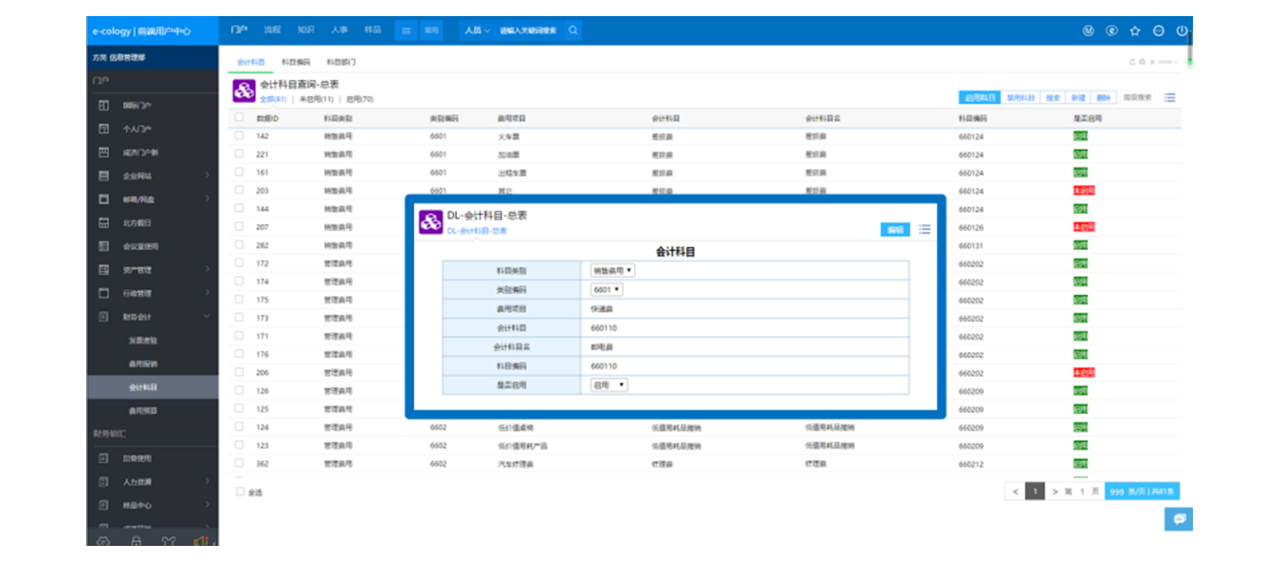The image size is (1280, 564).
Task: Click the small close X icon in tab strip
Action: (x=1152, y=62)
